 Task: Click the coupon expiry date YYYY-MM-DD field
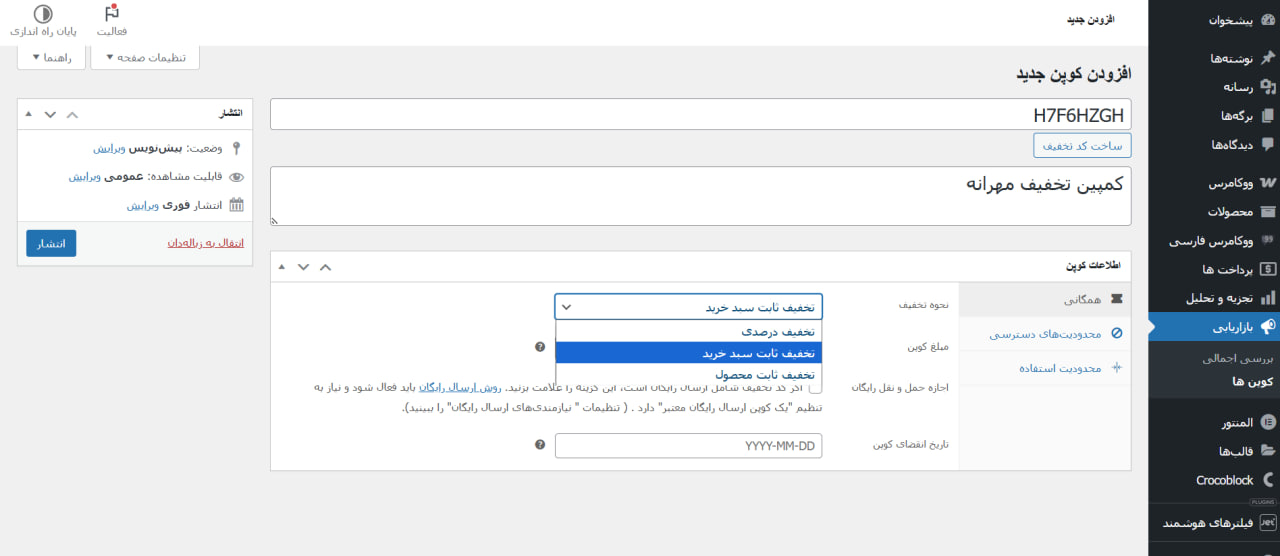[688, 446]
